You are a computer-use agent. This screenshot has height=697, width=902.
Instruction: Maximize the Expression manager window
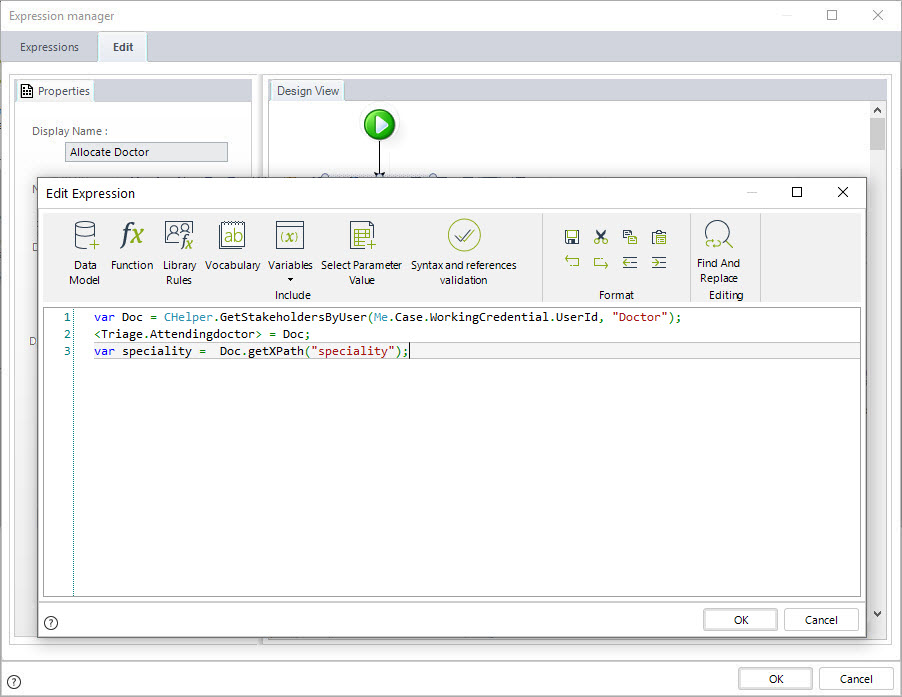(832, 15)
